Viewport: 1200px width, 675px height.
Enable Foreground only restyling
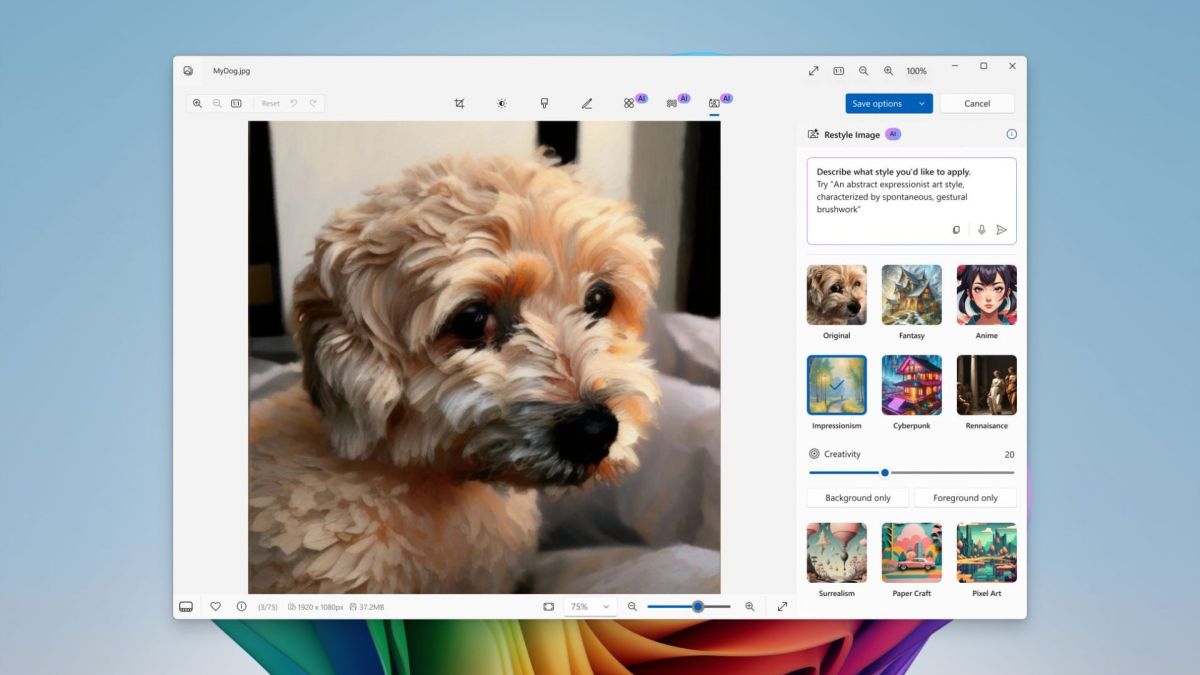[965, 497]
